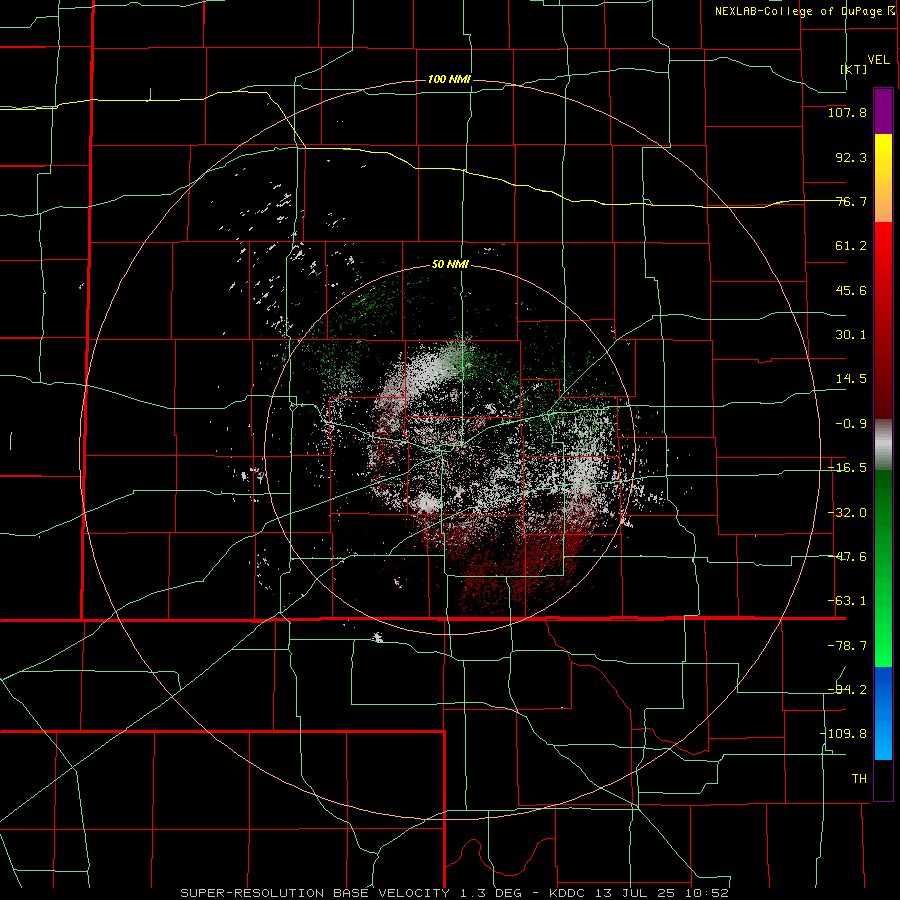Screen dimensions: 900x900
Task: Pick the gray segment of the velocity bar
Action: pos(883,445)
